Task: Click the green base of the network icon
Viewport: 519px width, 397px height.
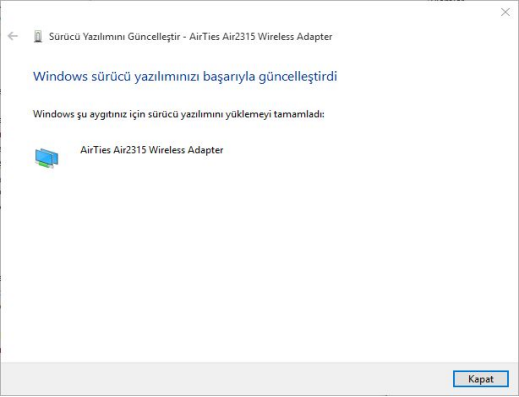Action: [x=45, y=164]
